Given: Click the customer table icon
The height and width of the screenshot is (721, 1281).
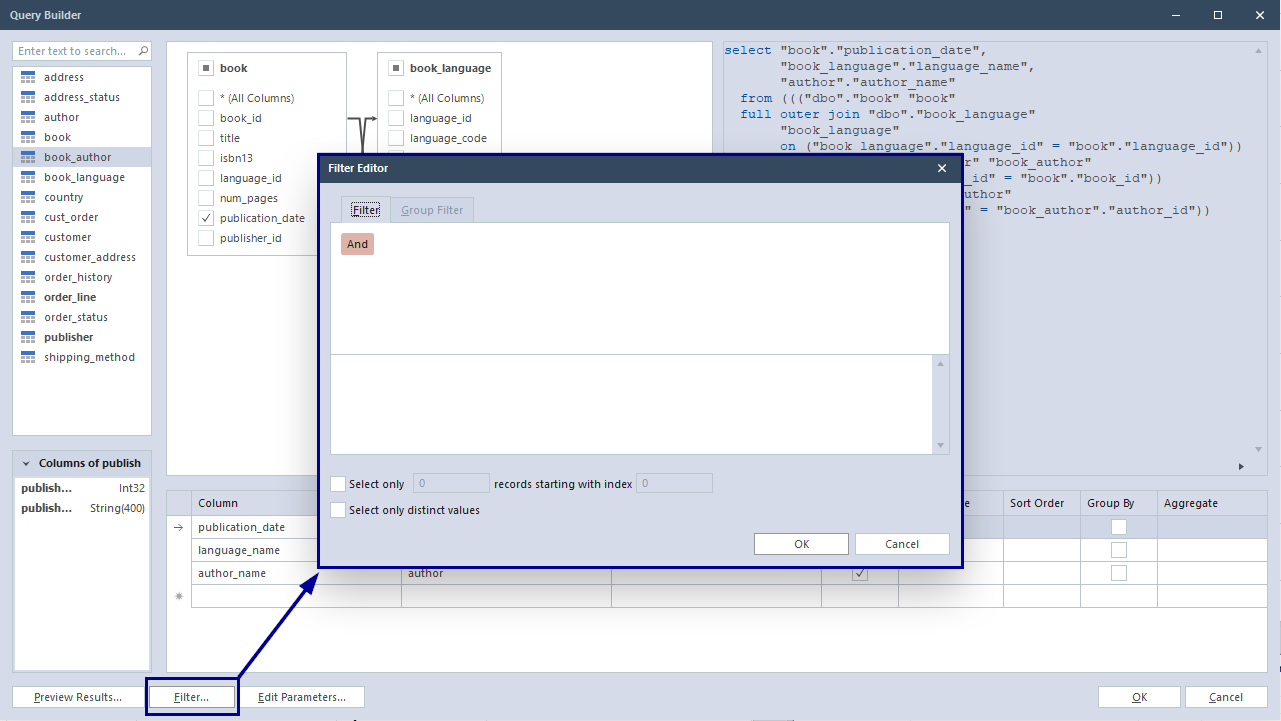Looking at the screenshot, I should coord(28,237).
